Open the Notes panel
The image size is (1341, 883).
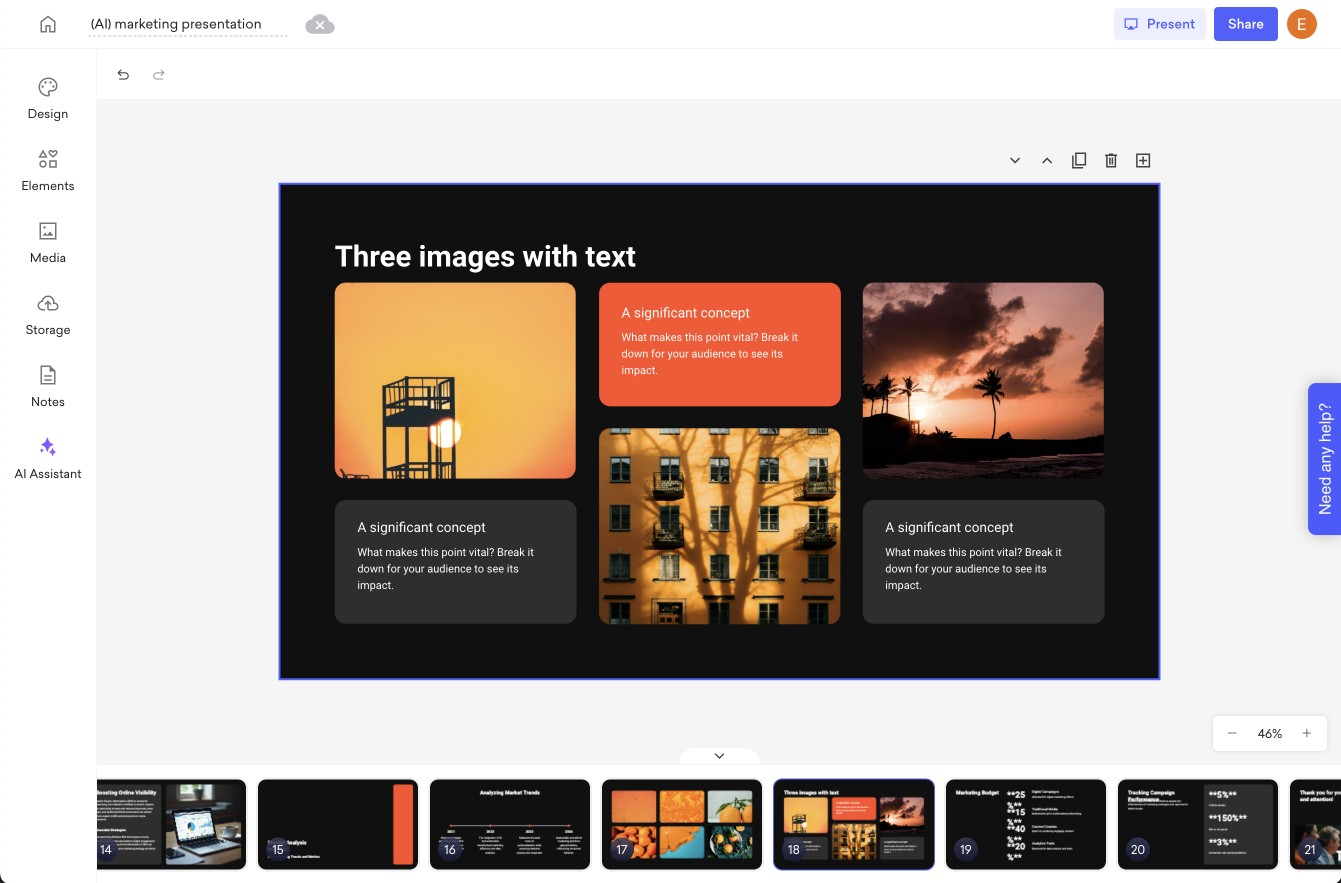pos(48,386)
